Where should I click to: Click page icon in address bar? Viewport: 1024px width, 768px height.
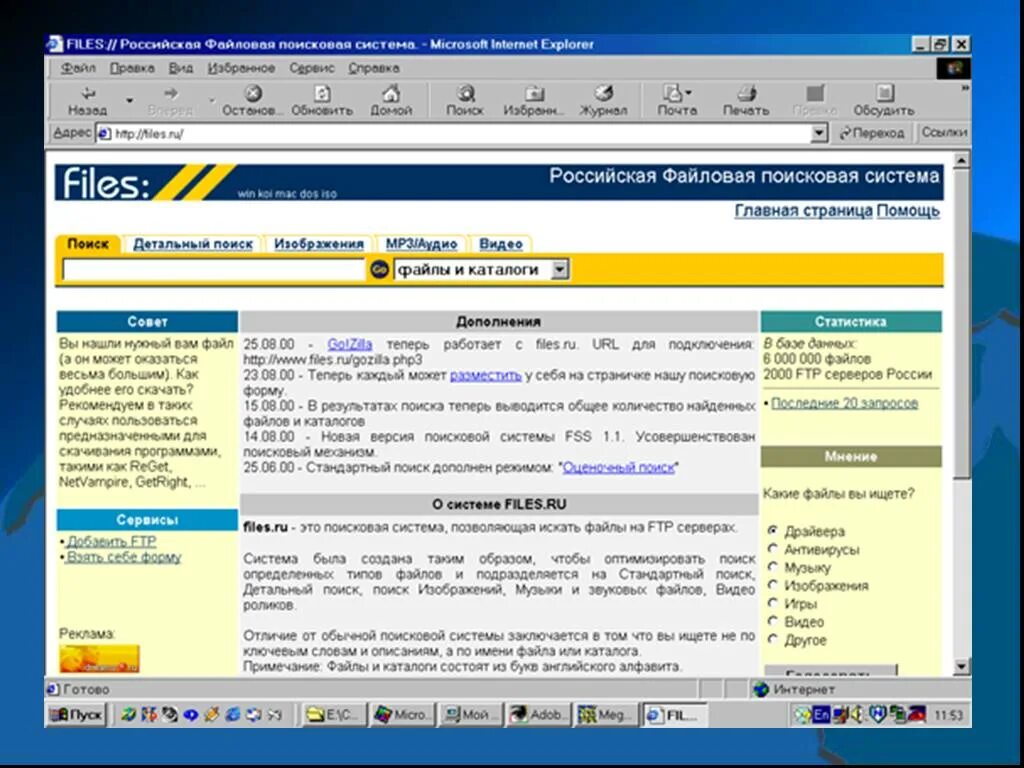[104, 134]
